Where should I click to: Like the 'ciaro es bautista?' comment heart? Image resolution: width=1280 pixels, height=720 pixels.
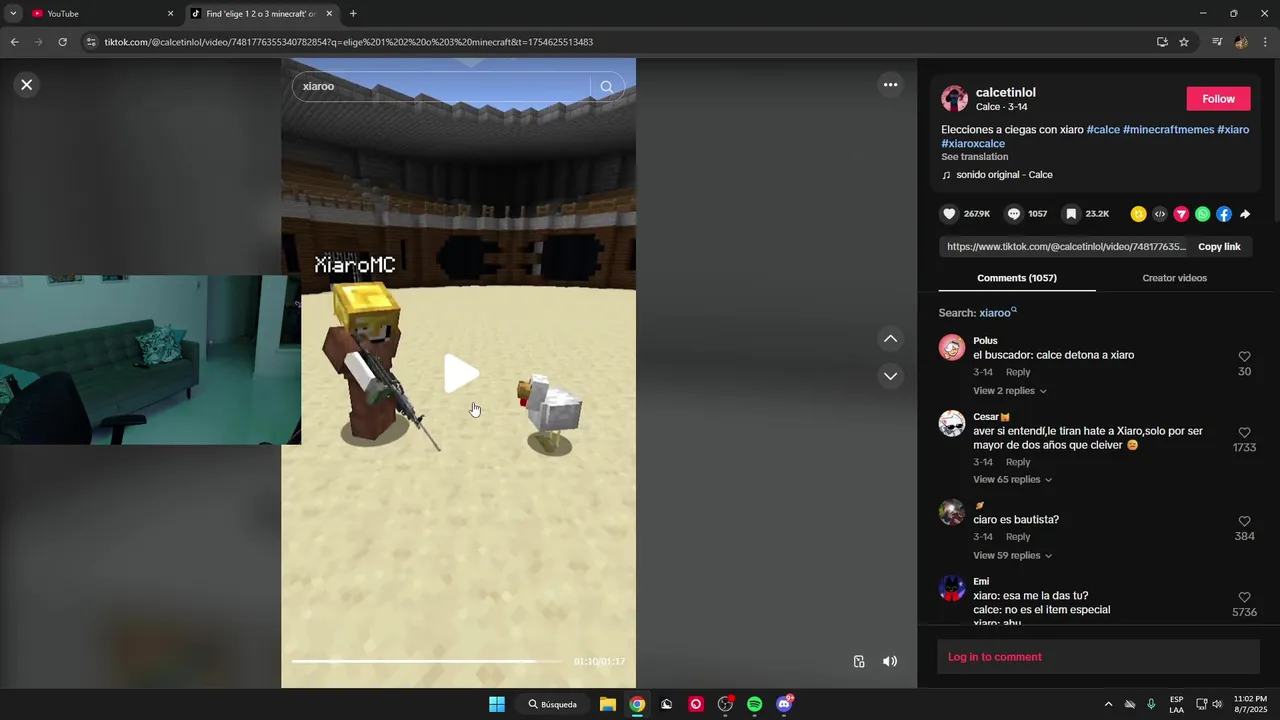coord(1244,522)
